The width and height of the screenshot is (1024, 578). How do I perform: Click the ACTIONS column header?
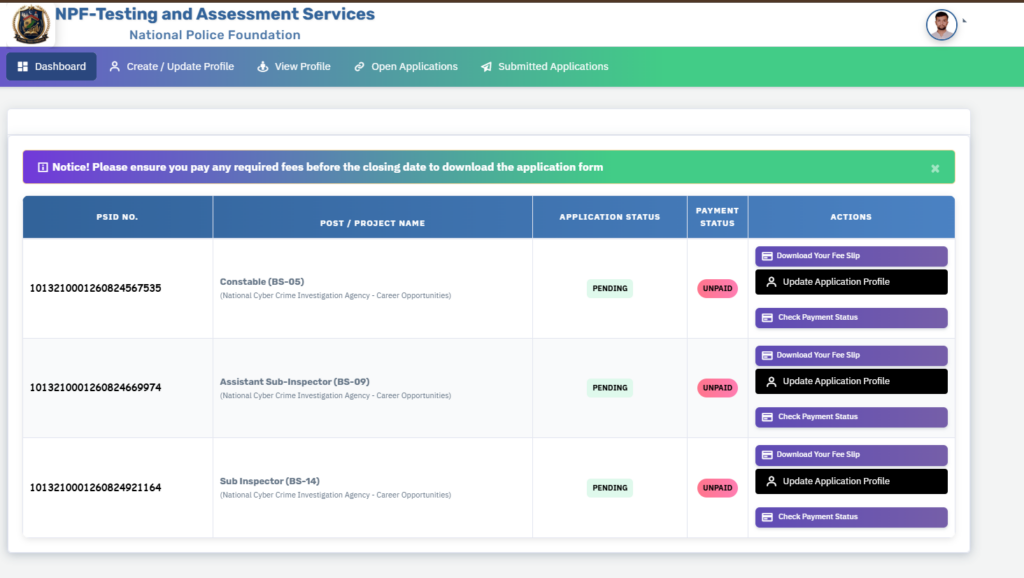click(x=851, y=217)
